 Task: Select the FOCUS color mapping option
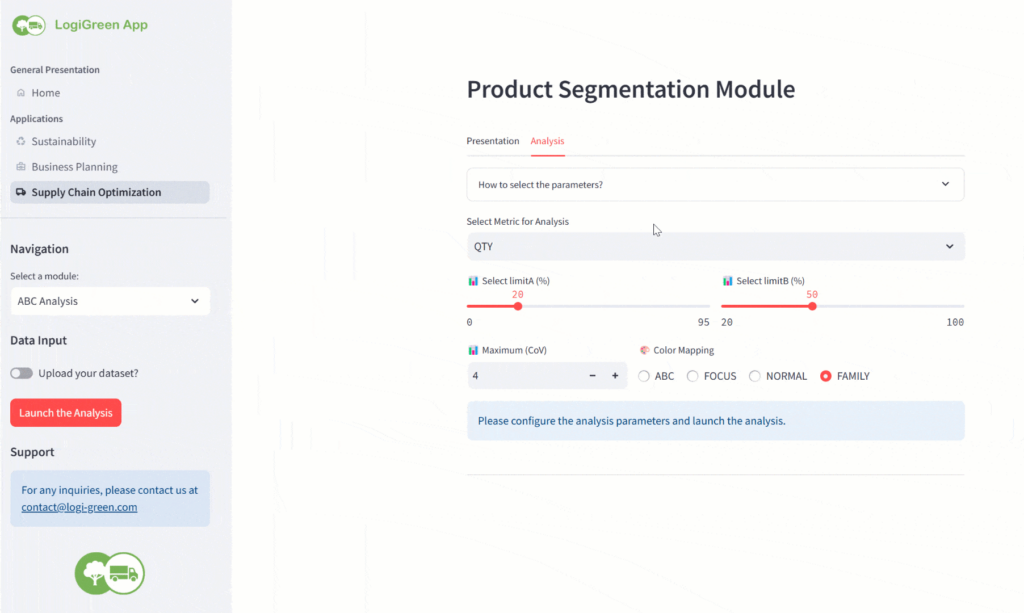coord(693,376)
